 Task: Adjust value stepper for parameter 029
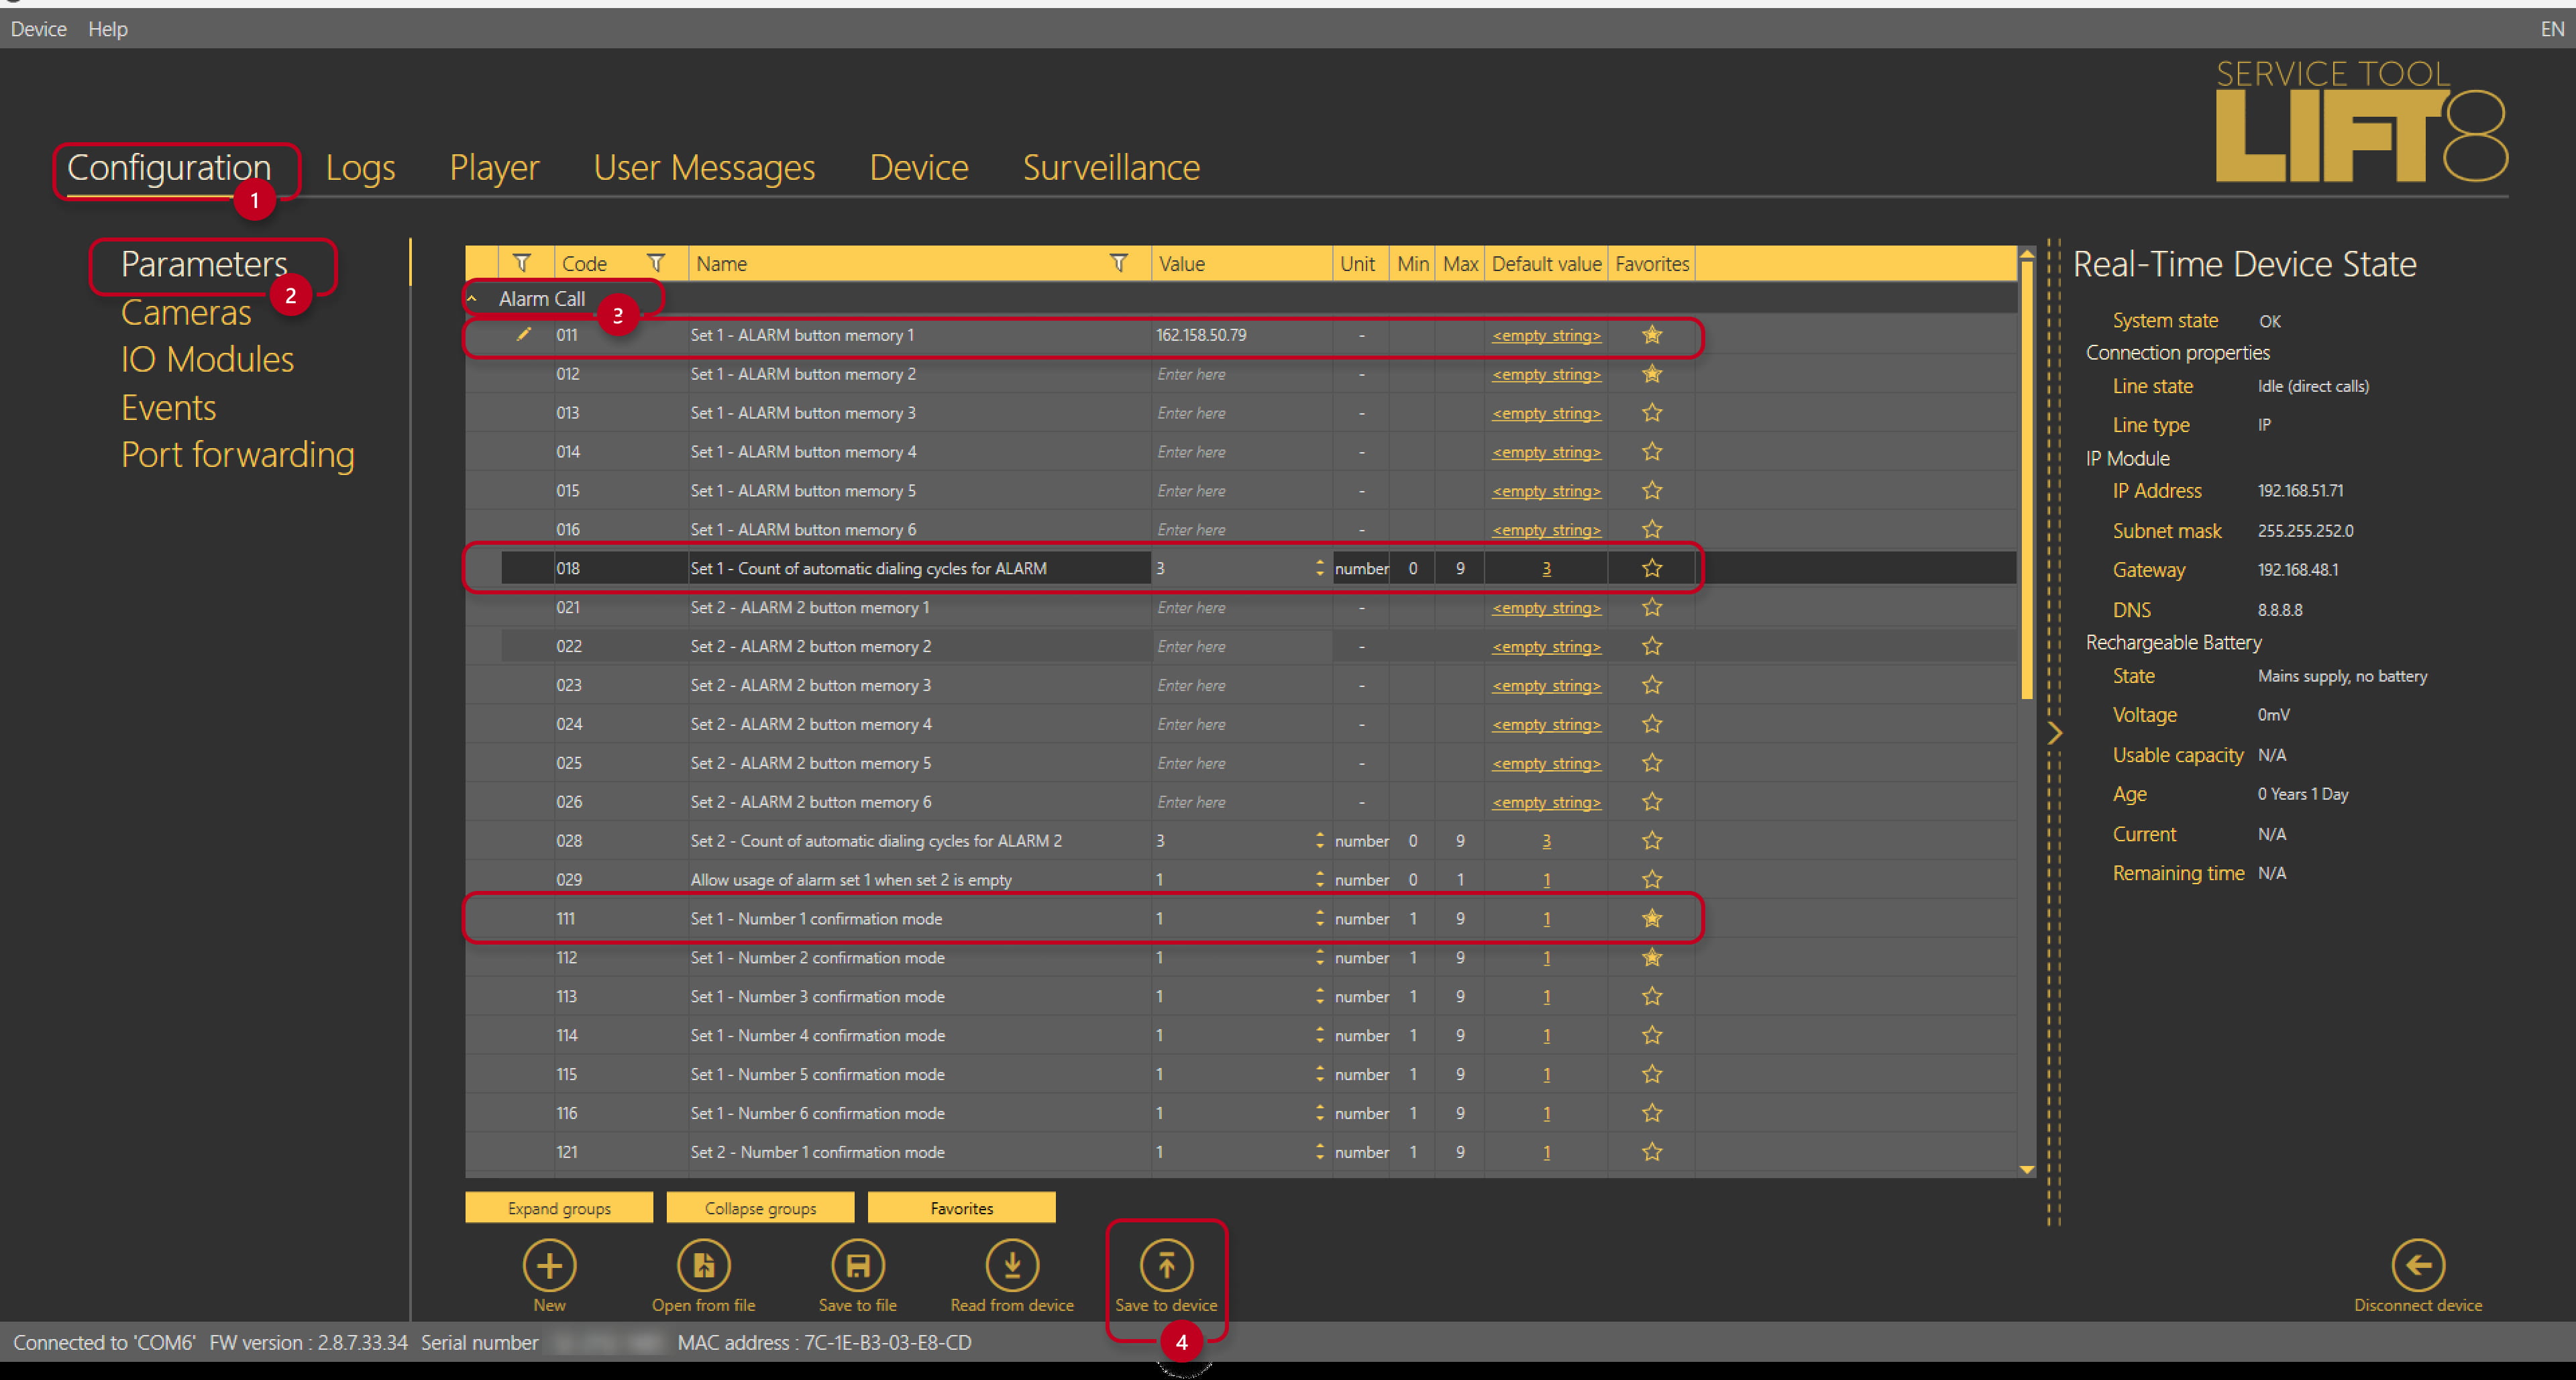[1320, 879]
